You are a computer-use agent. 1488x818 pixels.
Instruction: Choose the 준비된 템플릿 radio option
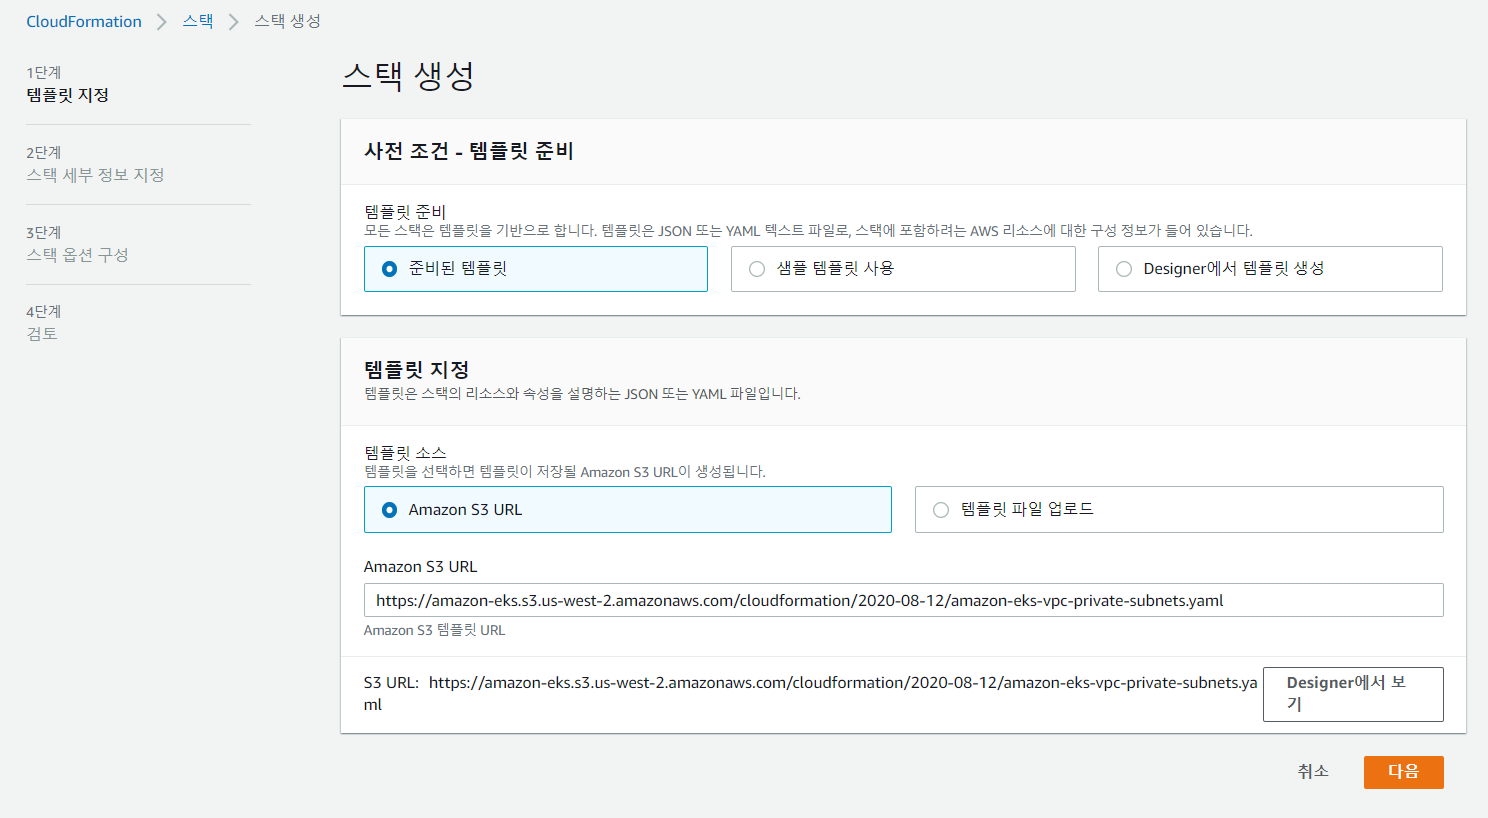tap(536, 269)
